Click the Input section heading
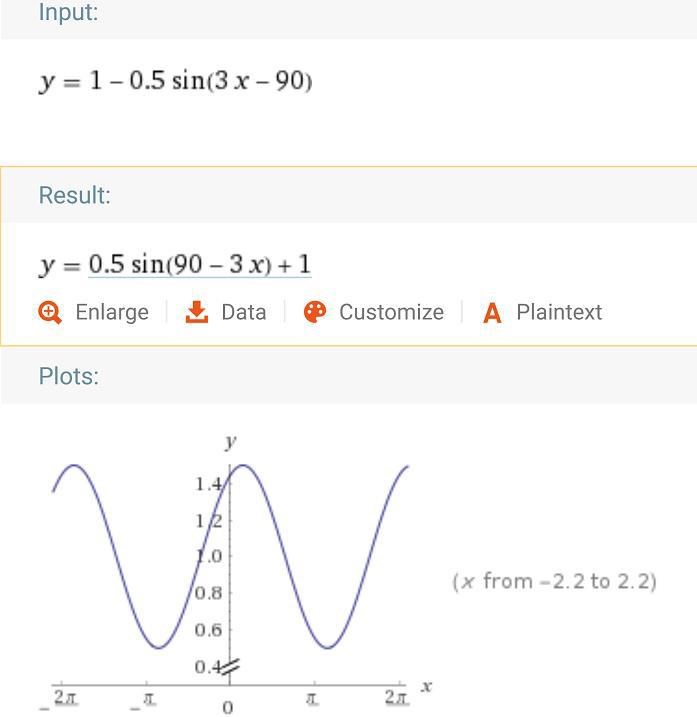This screenshot has height=717, width=697. 68,13
